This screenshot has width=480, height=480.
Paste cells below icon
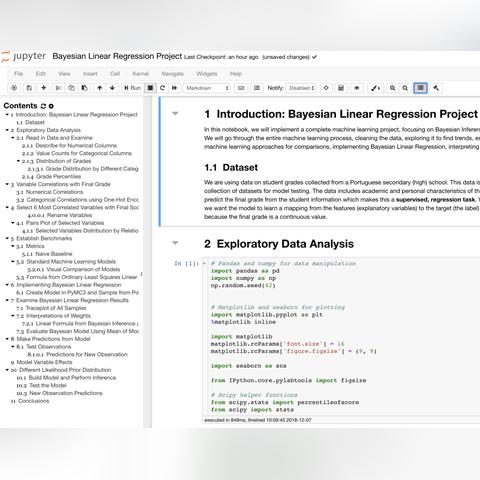point(84,88)
